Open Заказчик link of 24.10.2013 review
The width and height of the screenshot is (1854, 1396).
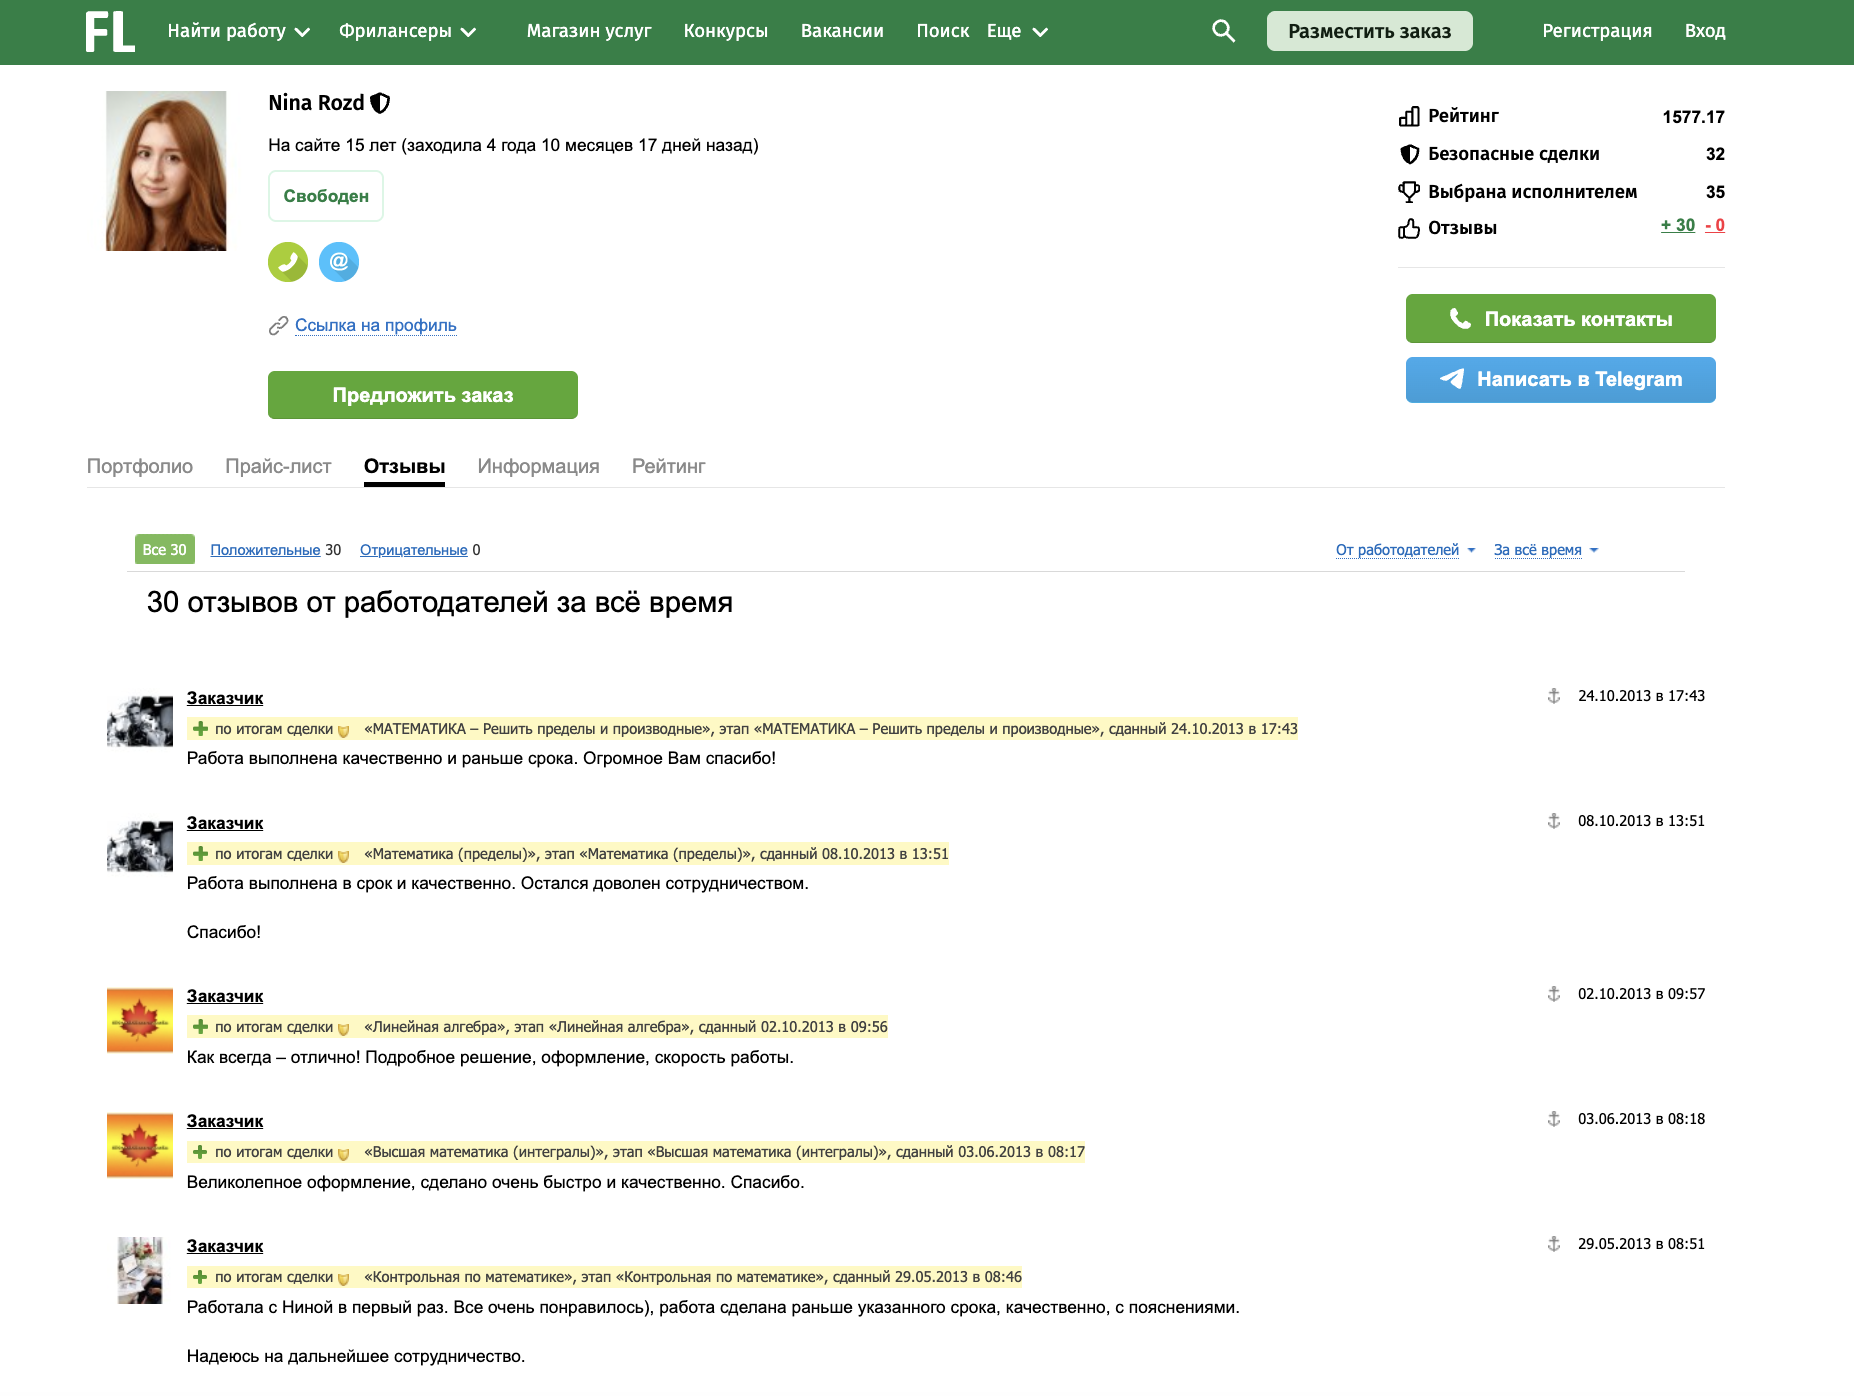tap(225, 698)
